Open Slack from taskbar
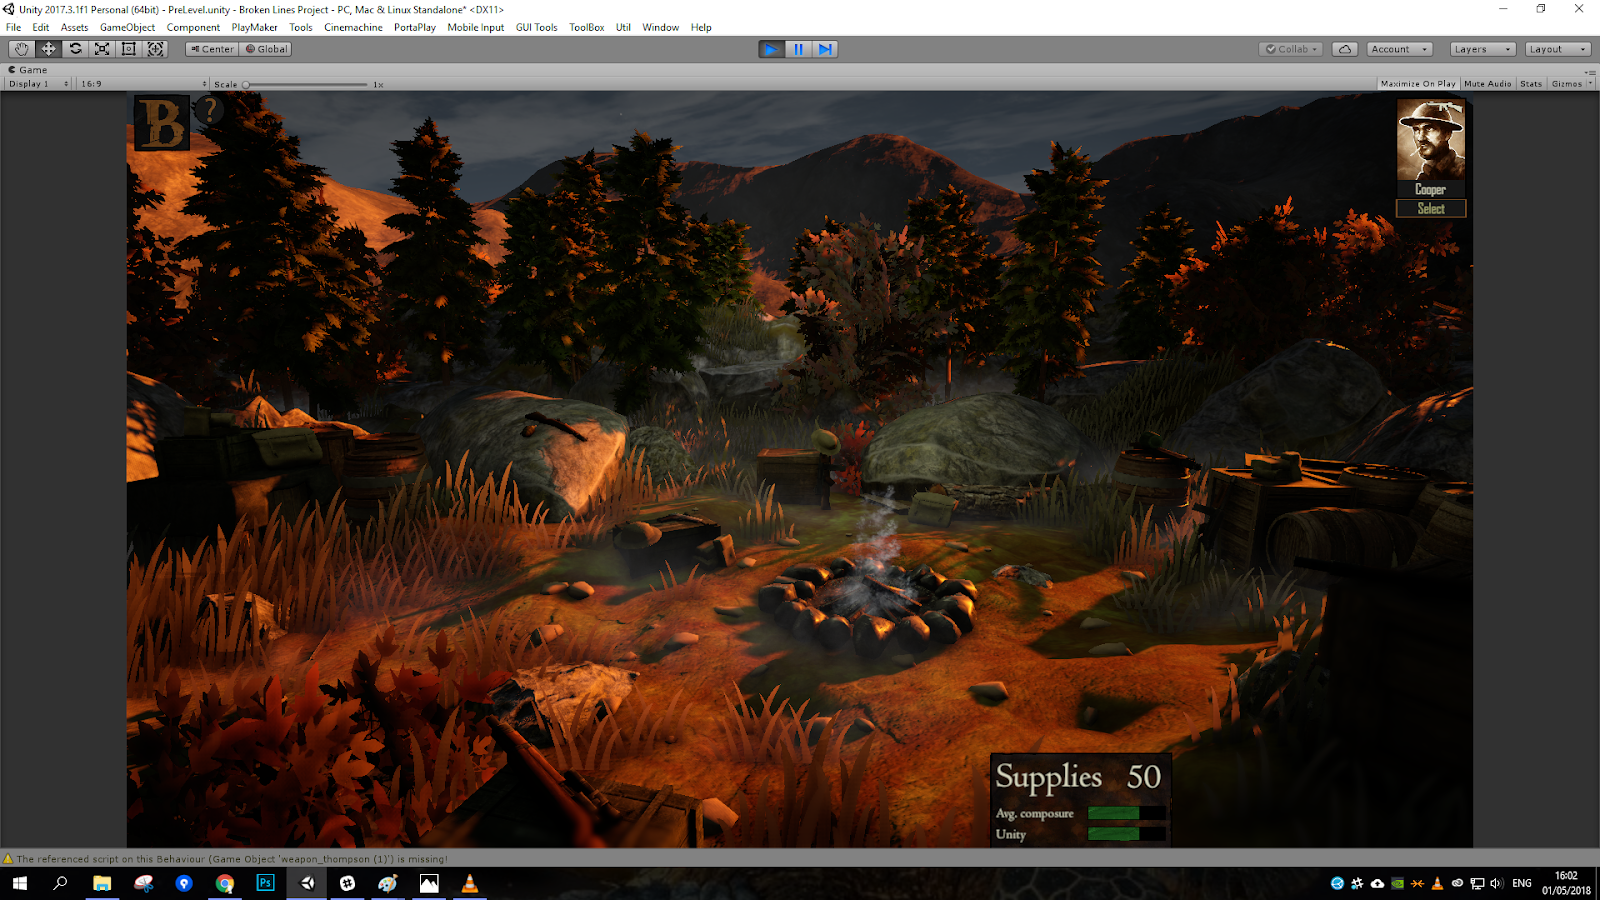The width and height of the screenshot is (1600, 900). (347, 883)
